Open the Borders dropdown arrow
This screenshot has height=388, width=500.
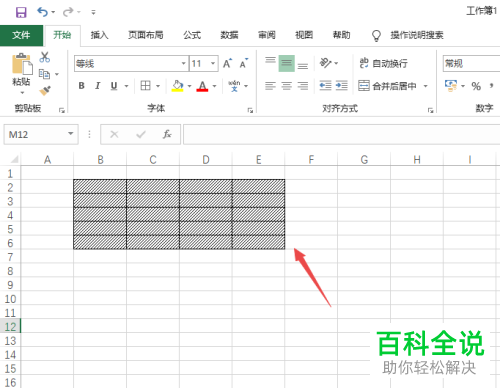tap(158, 86)
